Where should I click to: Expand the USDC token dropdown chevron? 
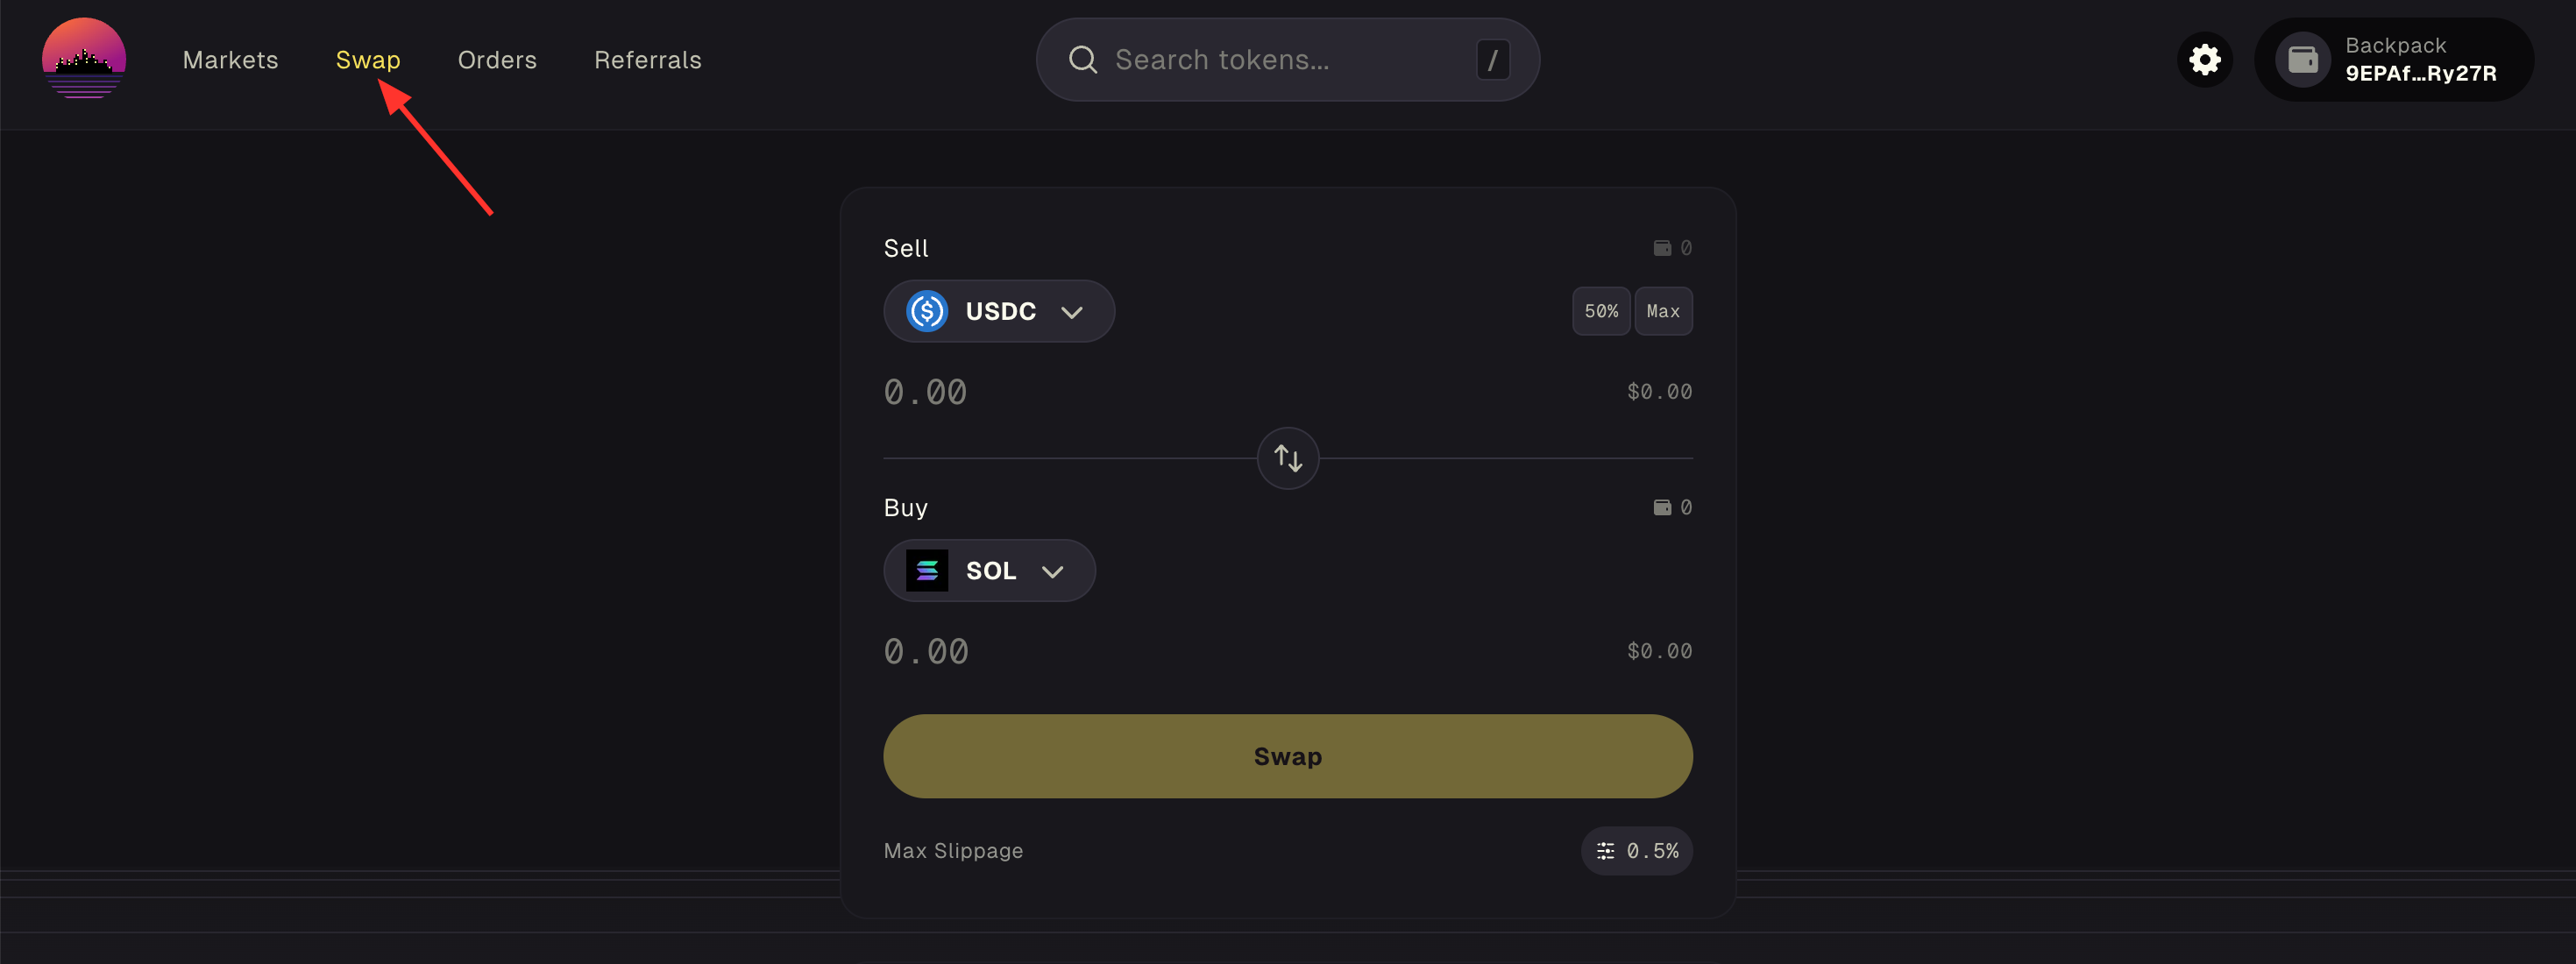[1072, 312]
